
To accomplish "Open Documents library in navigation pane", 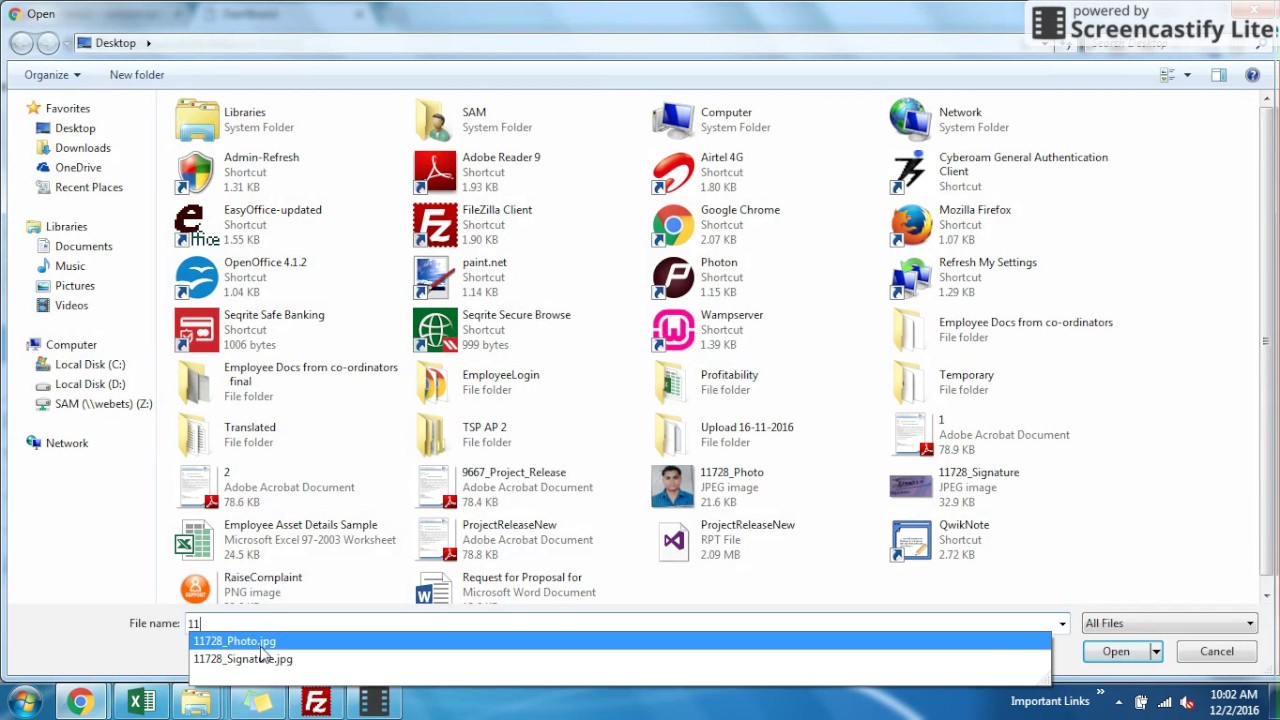I will (x=83, y=246).
